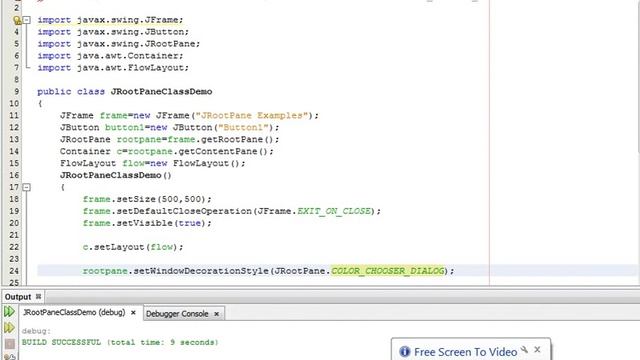Click the lightbulb hint icon beside the JFrame import
Viewport: 640px width, 360px height.
(x=17, y=20)
